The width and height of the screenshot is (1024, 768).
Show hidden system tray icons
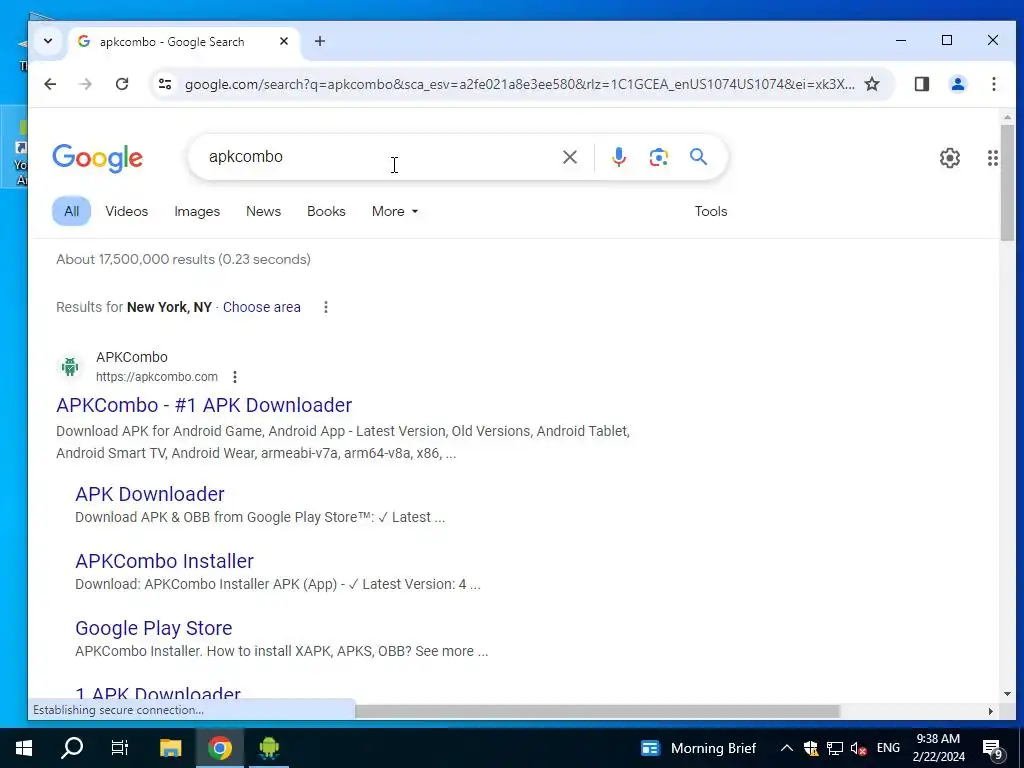[x=786, y=748]
